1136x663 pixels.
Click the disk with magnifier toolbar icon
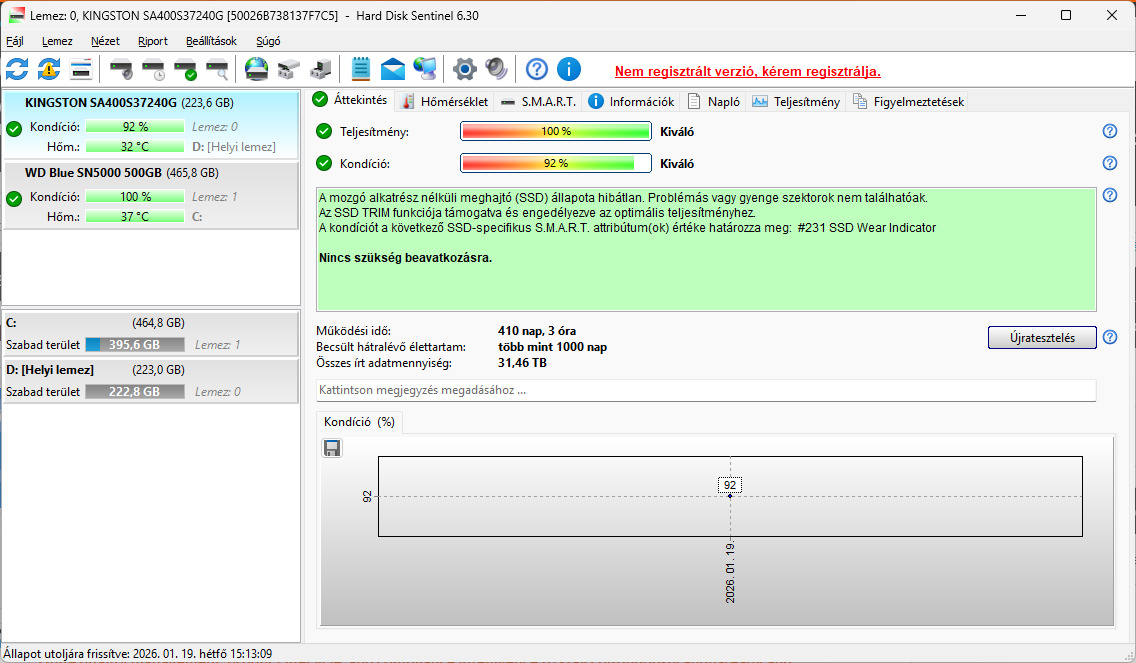click(x=217, y=70)
